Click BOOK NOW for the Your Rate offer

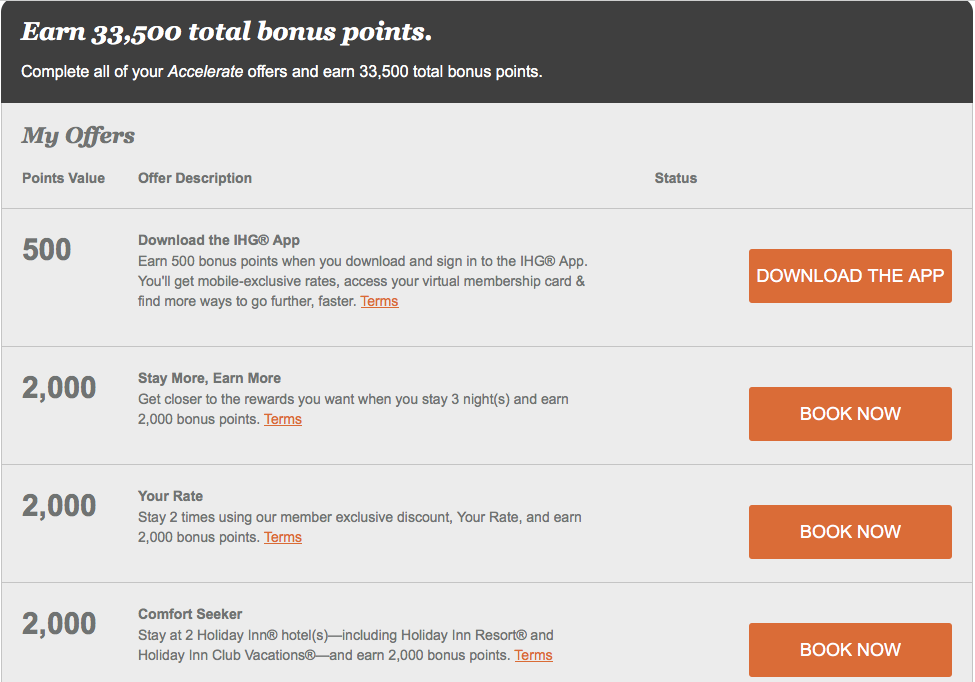[850, 532]
